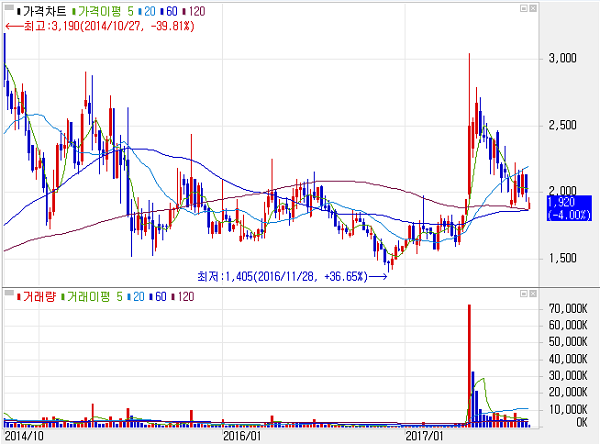The width and height of the screenshot is (600, 444).
Task: Click the 최고:3,190 high price annotation
Action: [x=100, y=26]
